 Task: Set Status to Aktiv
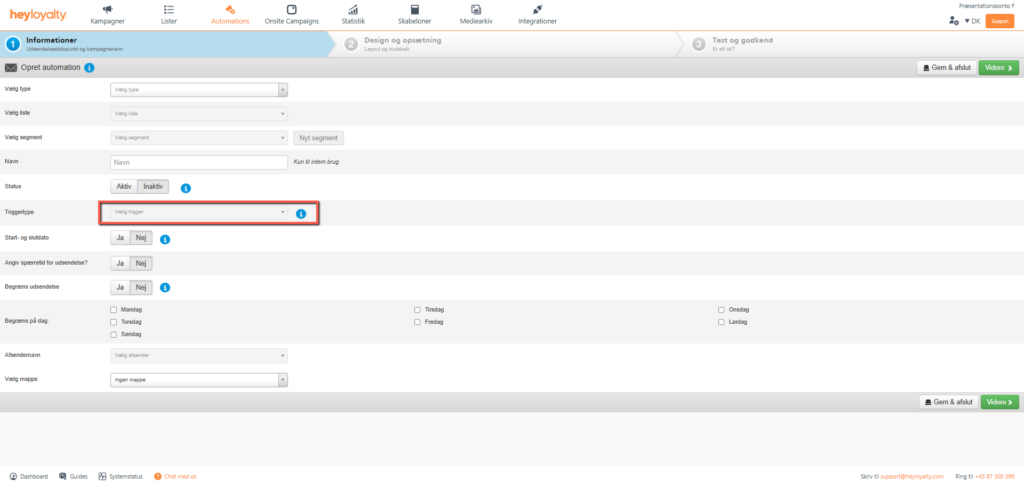[123, 187]
